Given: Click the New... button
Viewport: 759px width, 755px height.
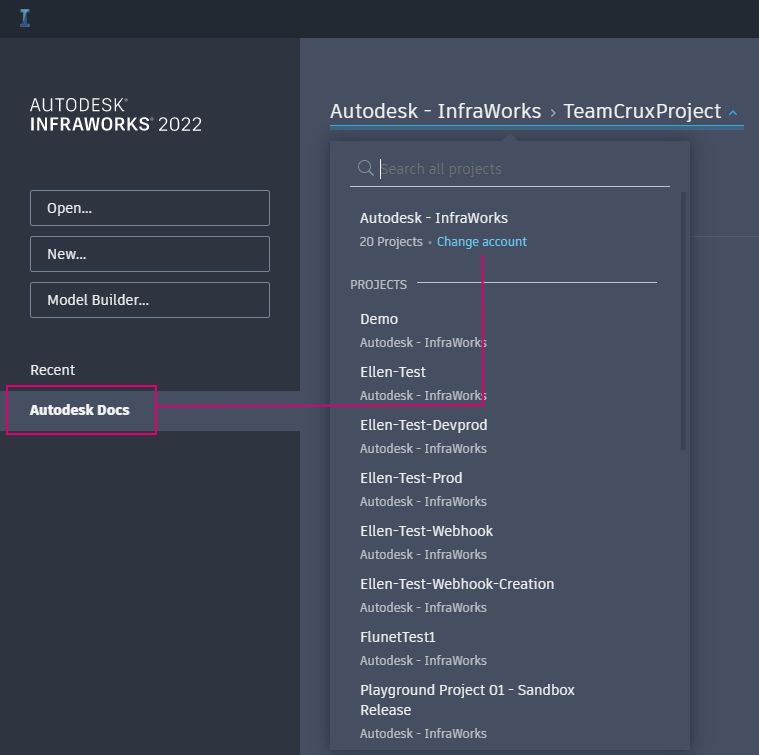Looking at the screenshot, I should click(x=150, y=254).
